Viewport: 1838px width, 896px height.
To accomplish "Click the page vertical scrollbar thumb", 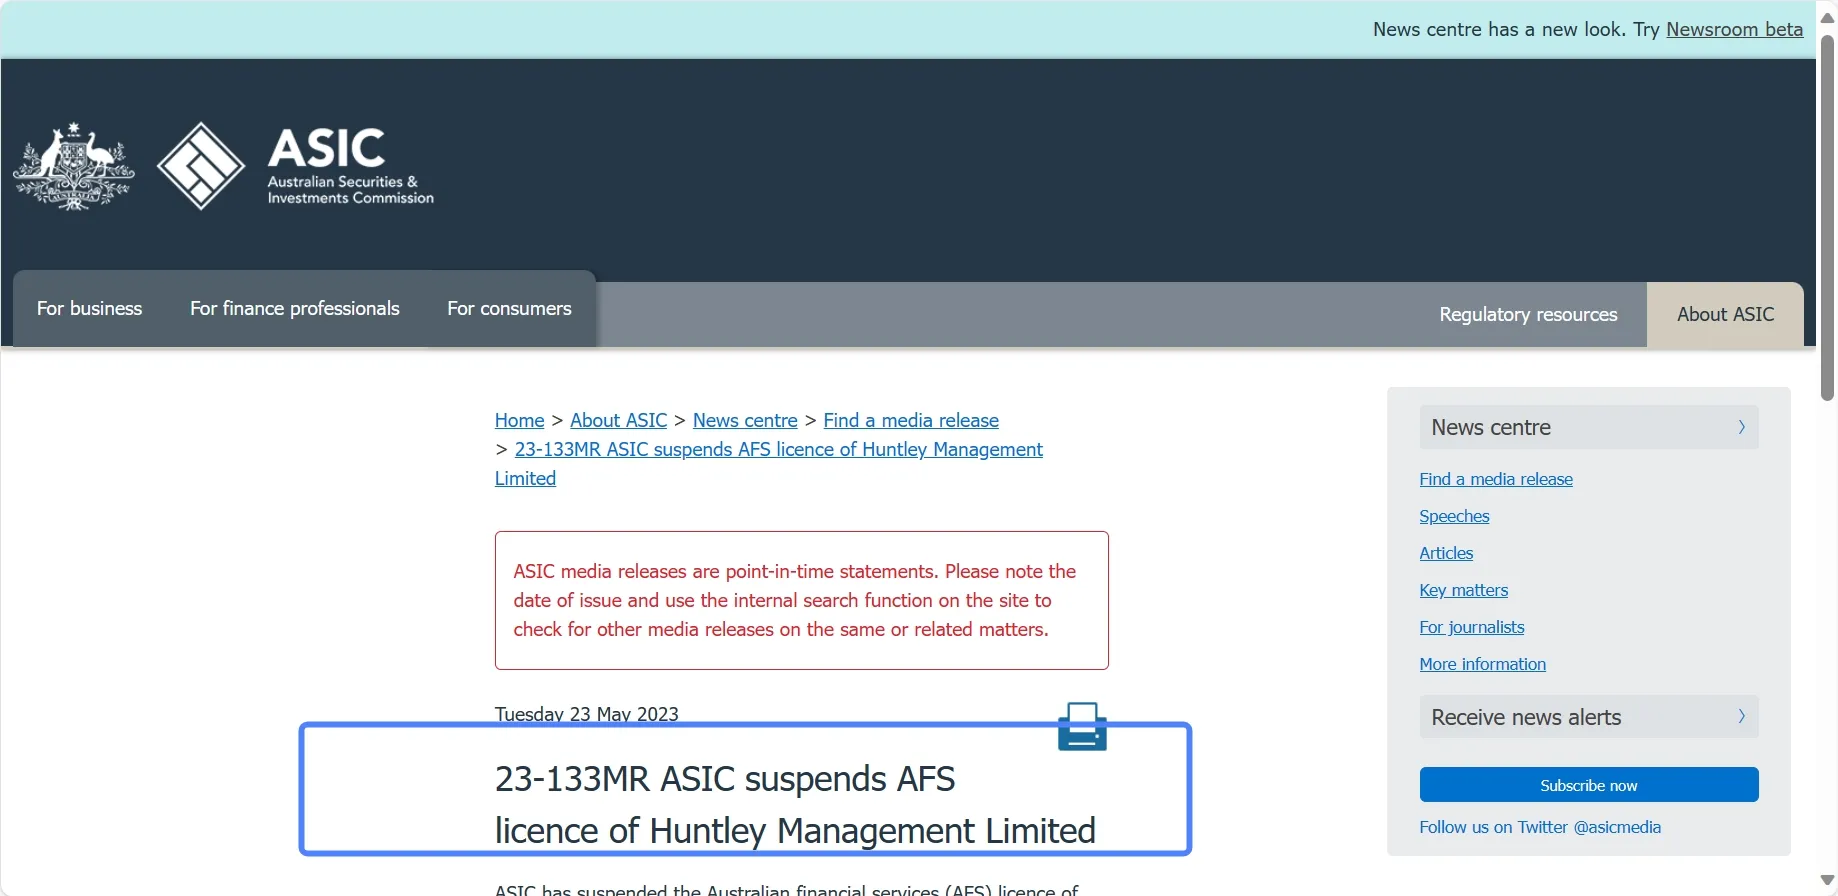I will click(x=1827, y=217).
